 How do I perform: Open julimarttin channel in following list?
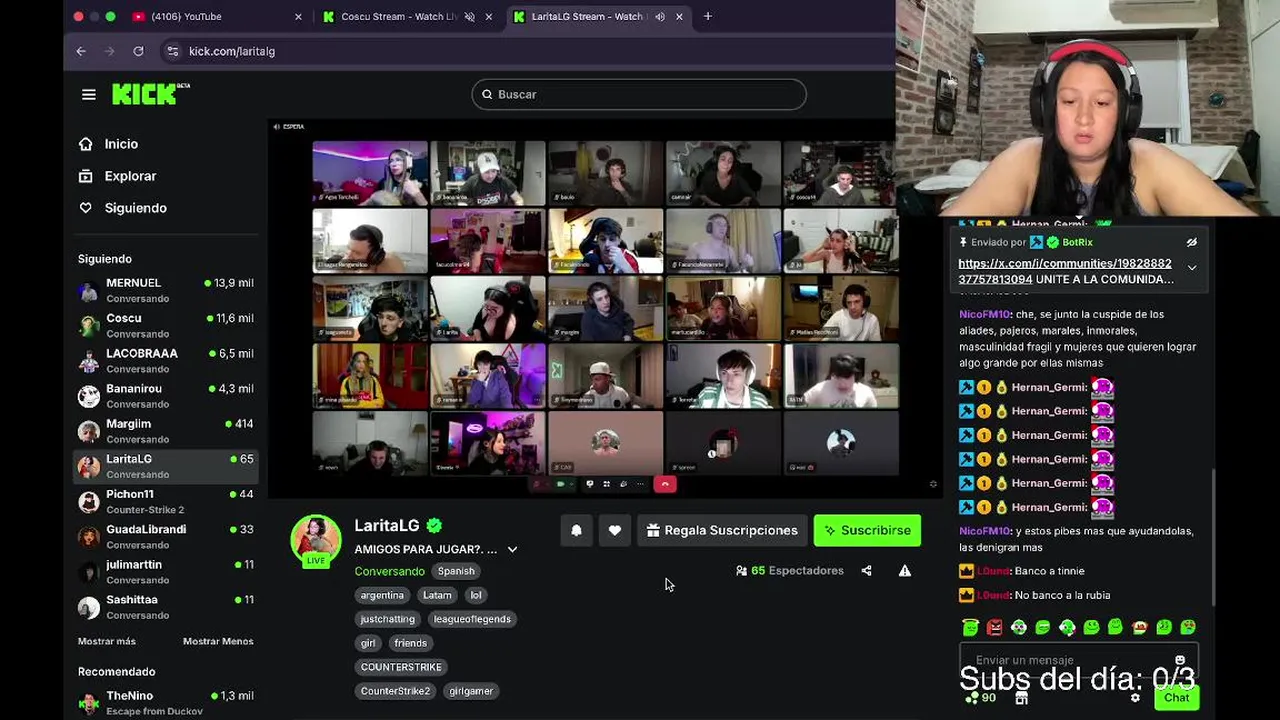point(166,571)
